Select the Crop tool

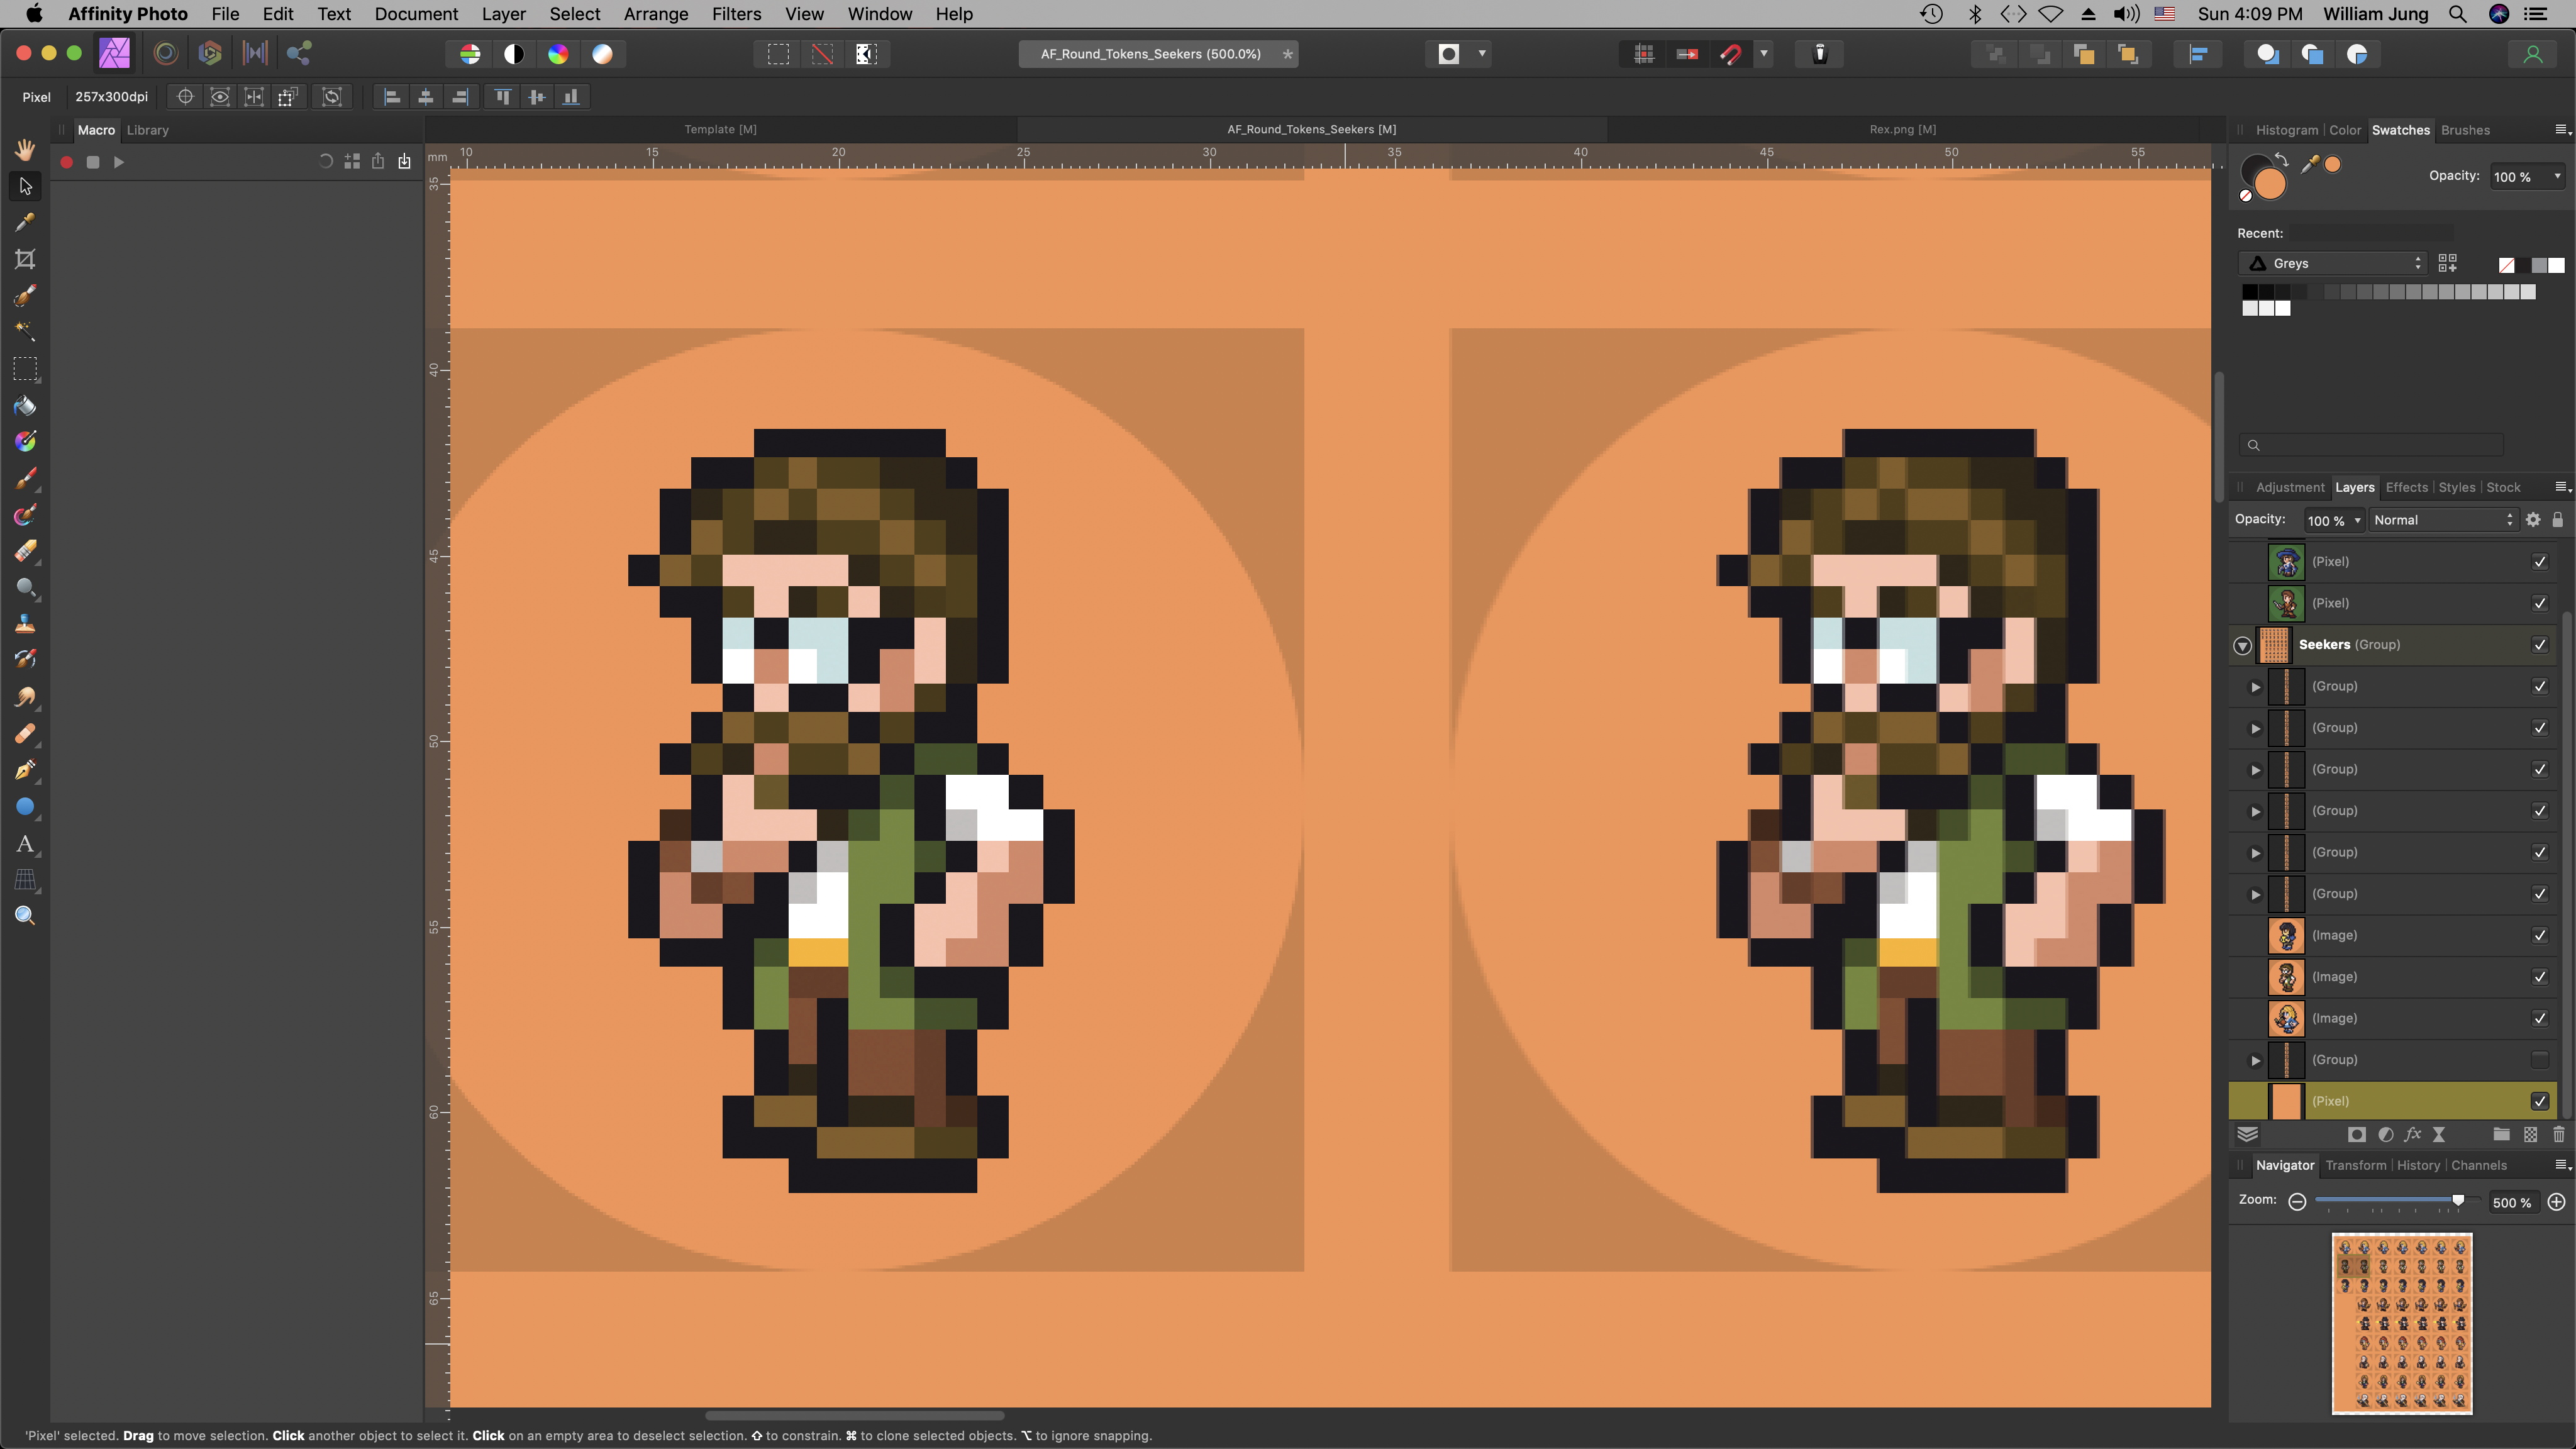click(25, 259)
